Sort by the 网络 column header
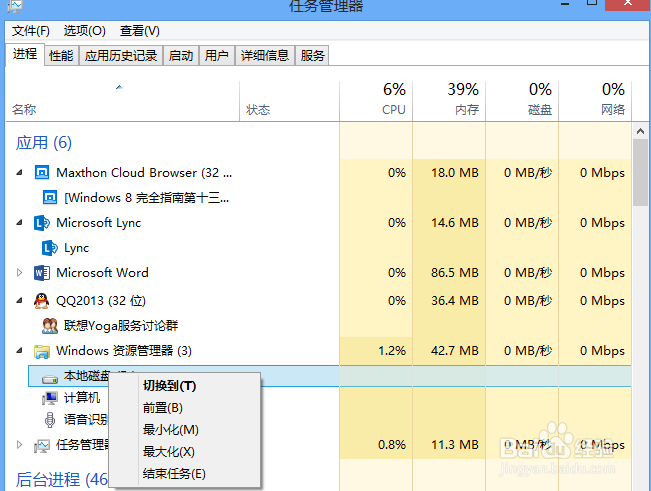Viewport: 651px width, 491px height. [595, 101]
